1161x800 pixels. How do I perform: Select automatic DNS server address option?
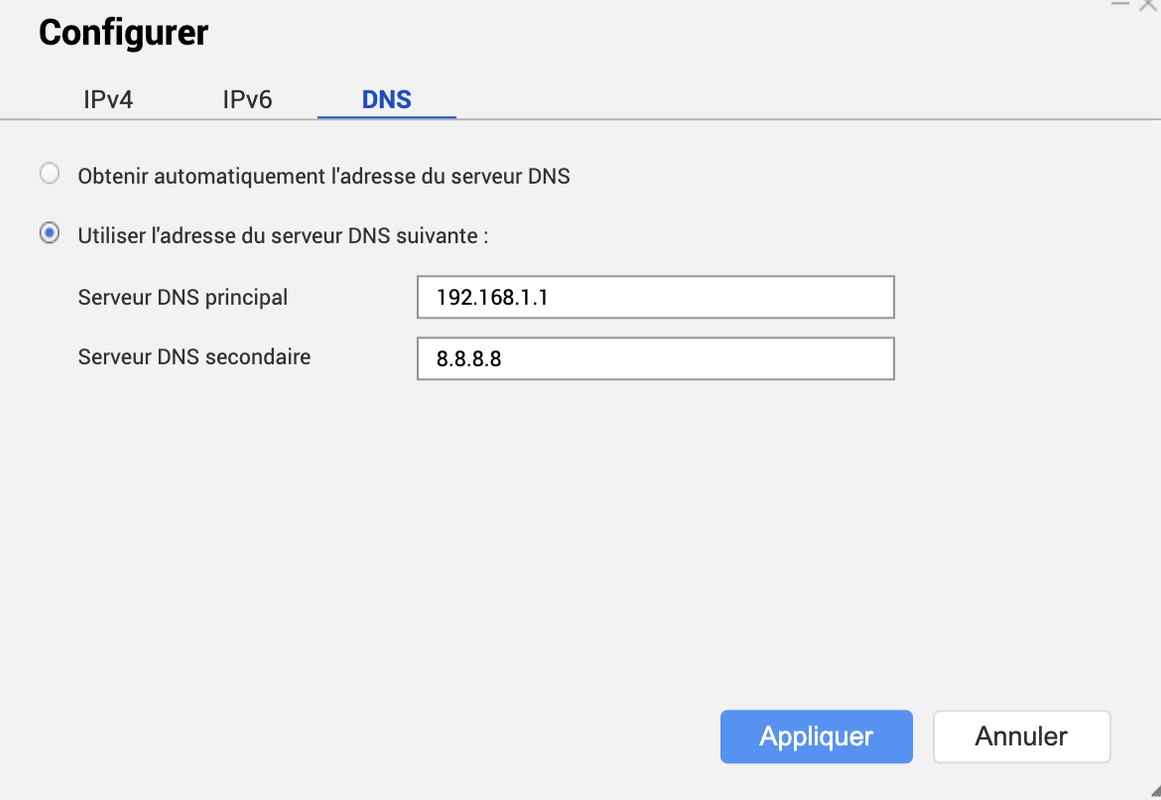tap(50, 173)
